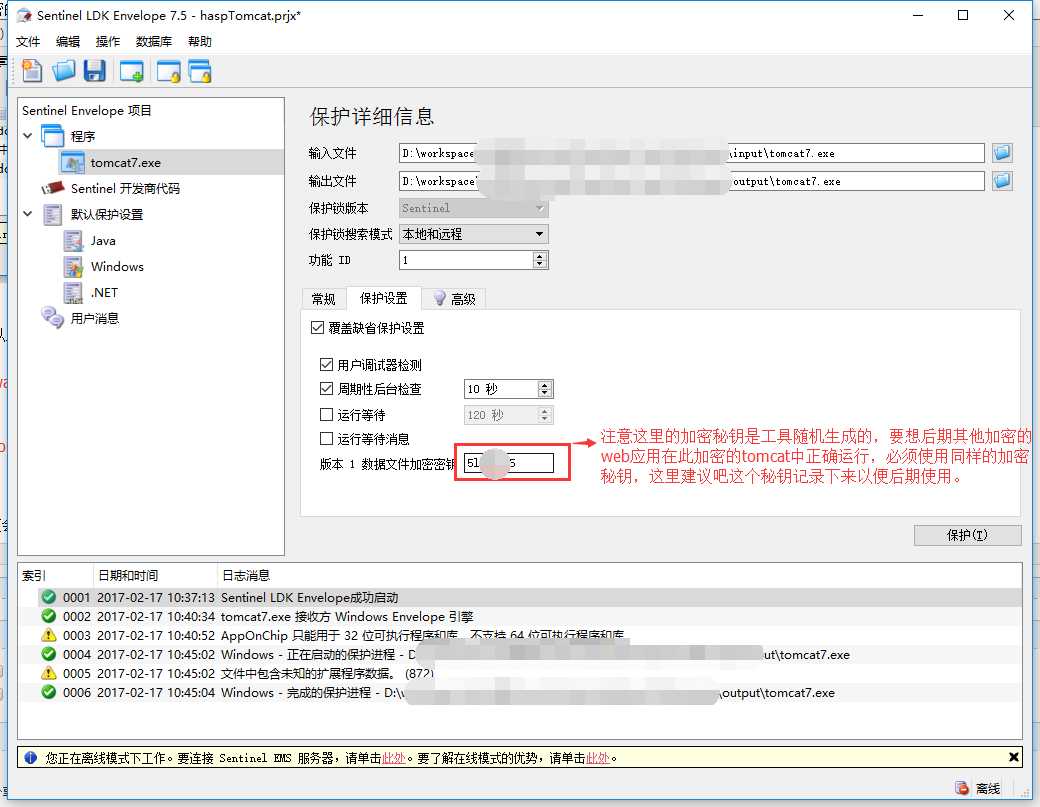Switch to the 保护设置 tab
Viewport: 1040px width, 807px height.
(x=383, y=298)
